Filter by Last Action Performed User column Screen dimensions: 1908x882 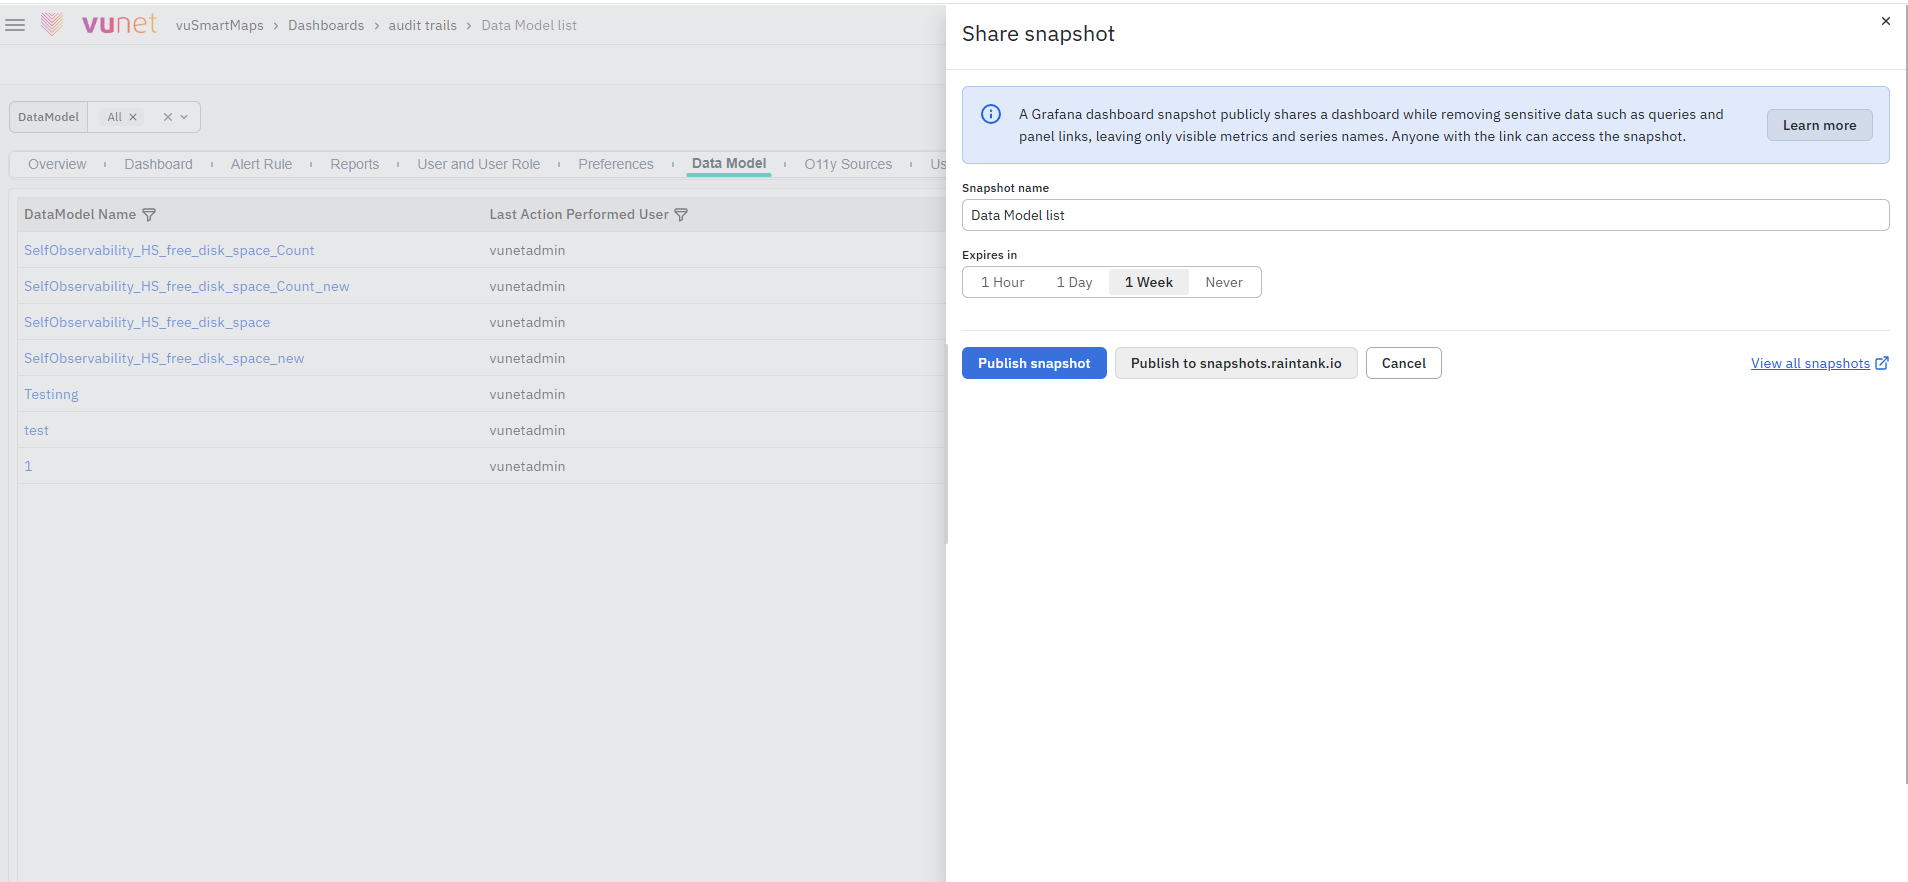(681, 215)
